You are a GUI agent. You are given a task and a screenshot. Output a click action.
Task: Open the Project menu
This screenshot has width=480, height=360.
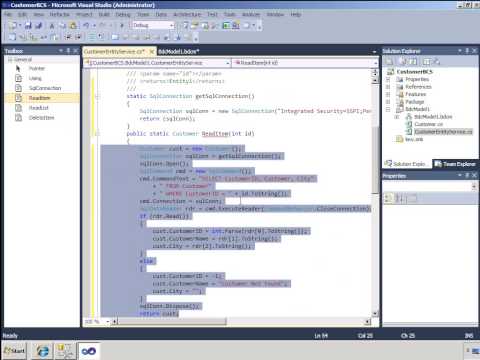coord(84,14)
